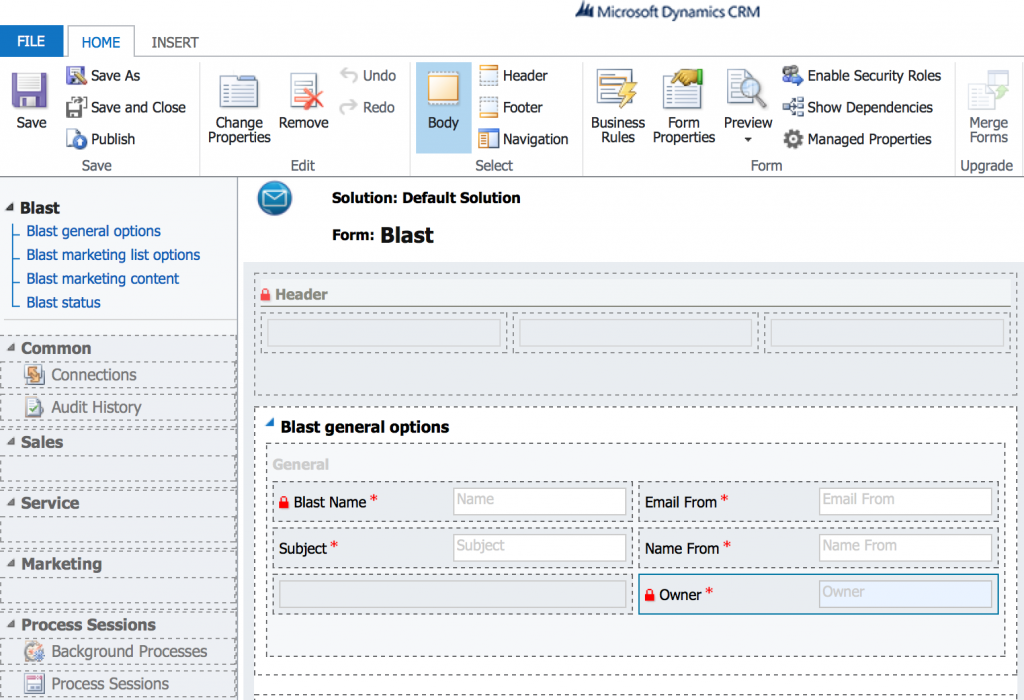Viewport: 1024px width, 700px height.
Task: Select the General section label
Action: coord(300,464)
